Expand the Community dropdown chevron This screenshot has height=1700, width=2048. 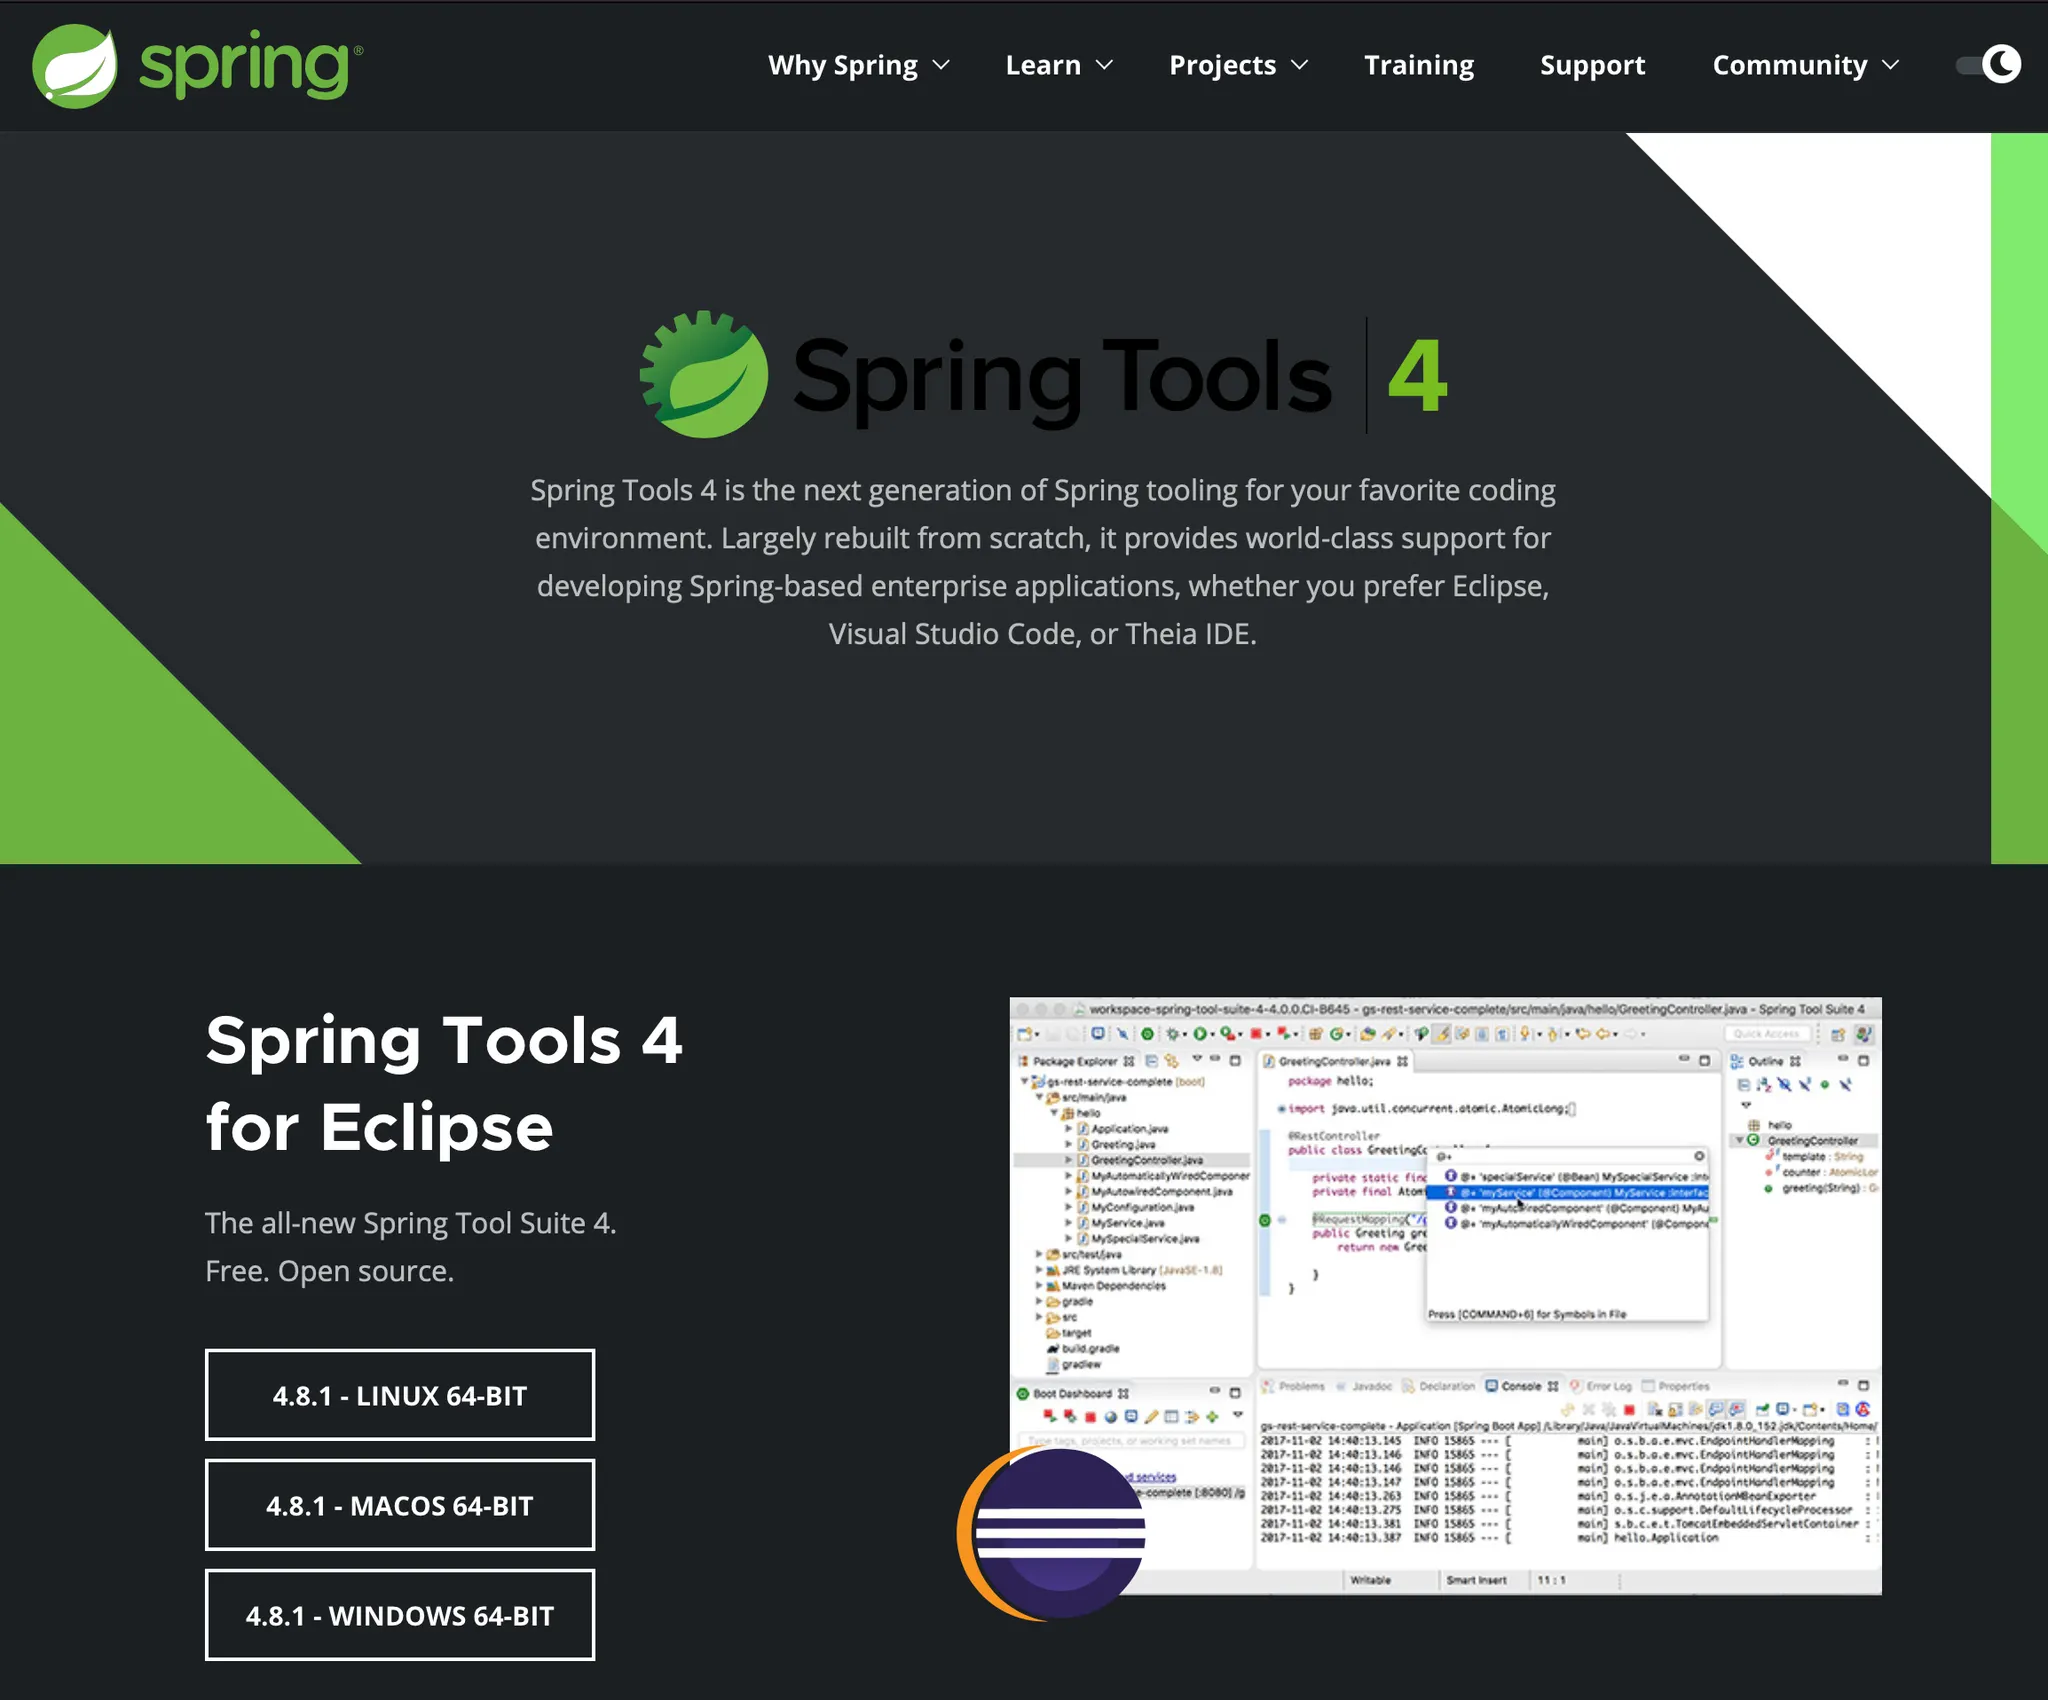coord(1890,65)
